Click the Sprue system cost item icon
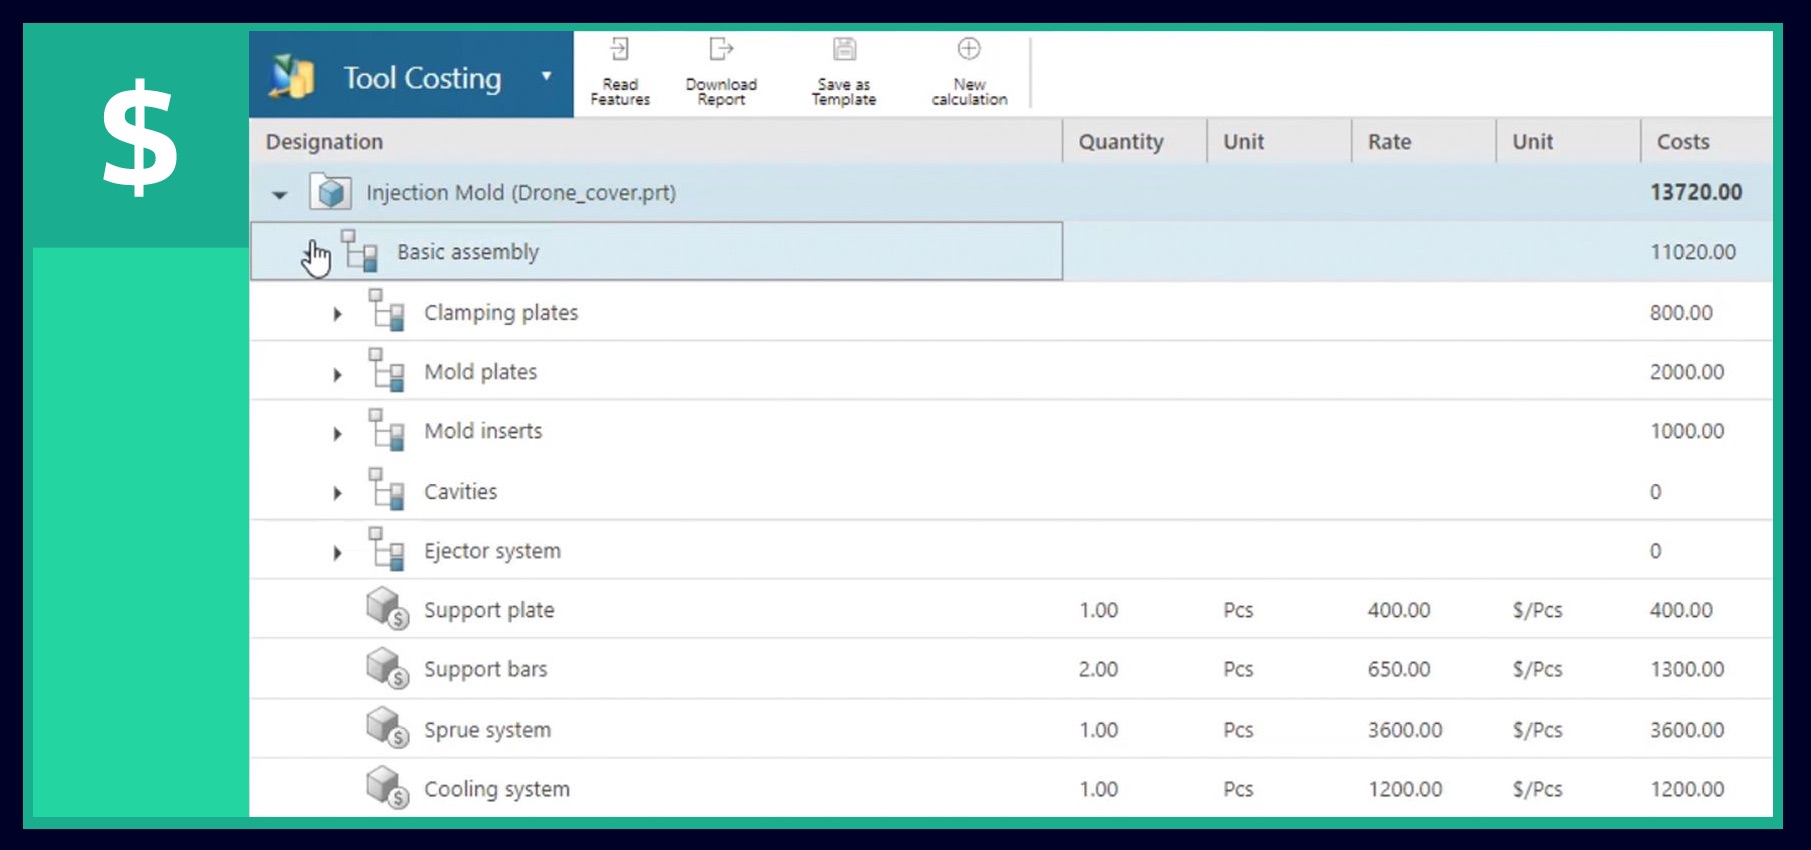The width and height of the screenshot is (1811, 850). [387, 727]
